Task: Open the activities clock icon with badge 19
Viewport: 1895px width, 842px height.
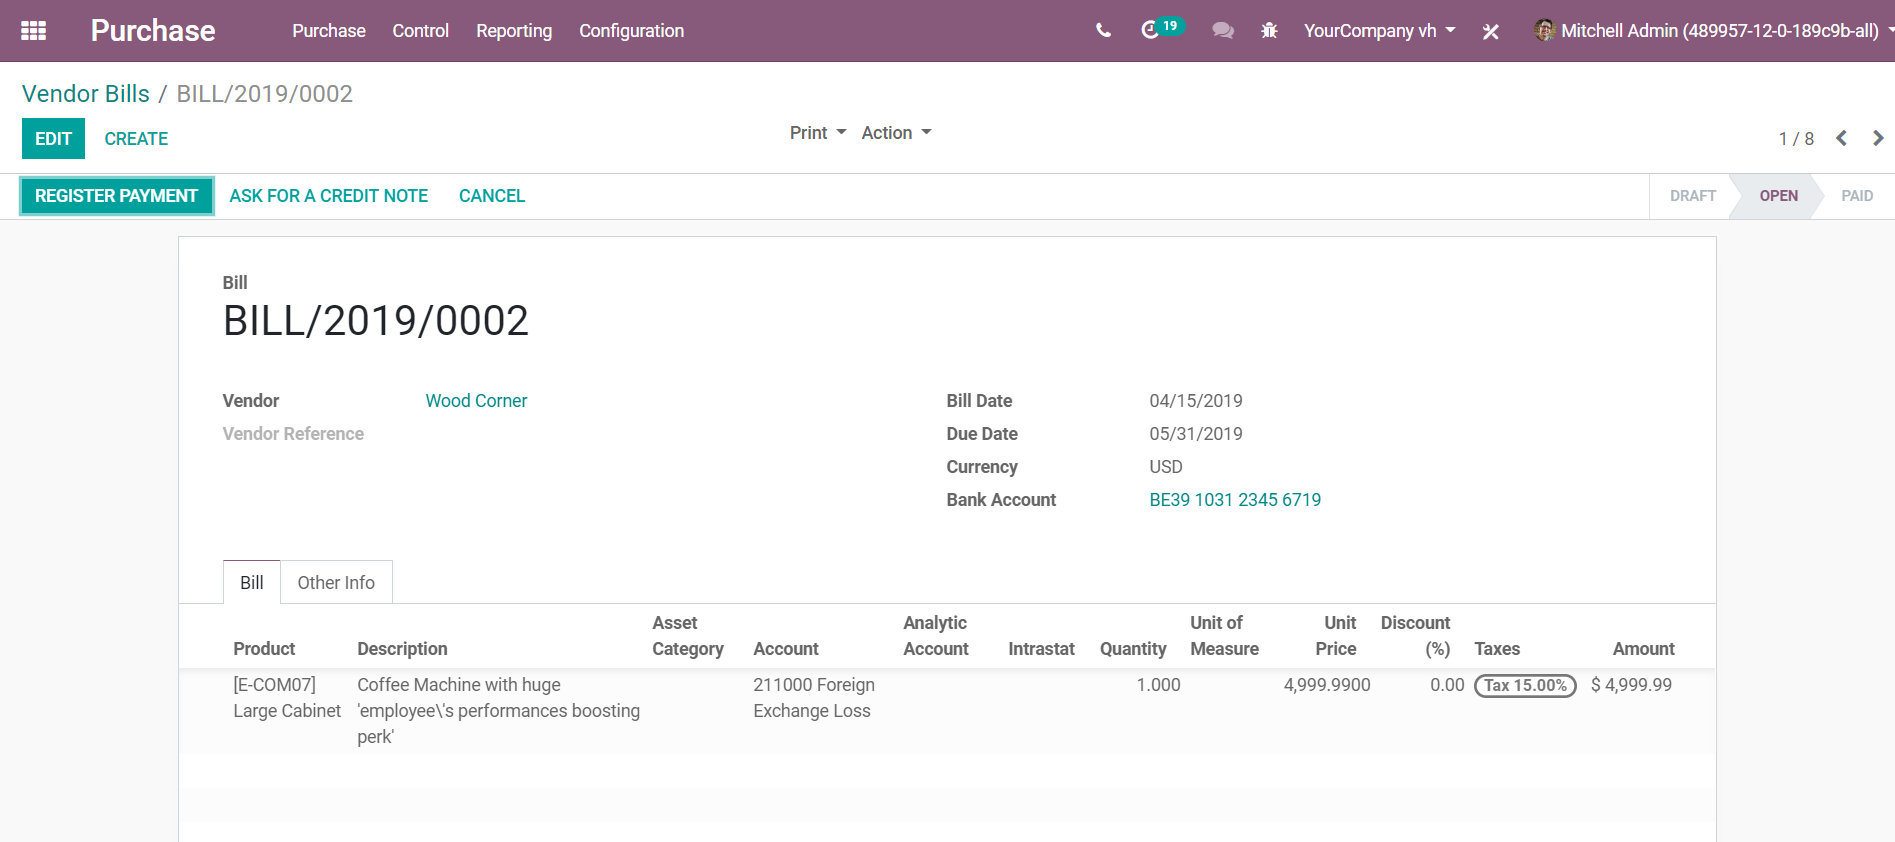Action: (x=1152, y=30)
